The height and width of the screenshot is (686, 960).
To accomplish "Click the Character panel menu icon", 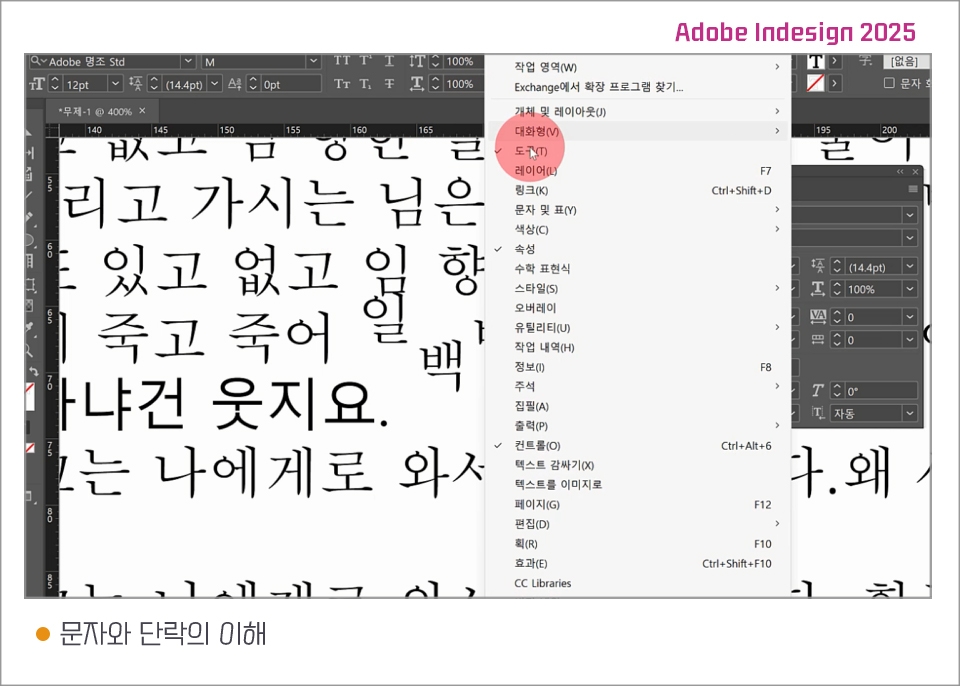I will pos(913,189).
